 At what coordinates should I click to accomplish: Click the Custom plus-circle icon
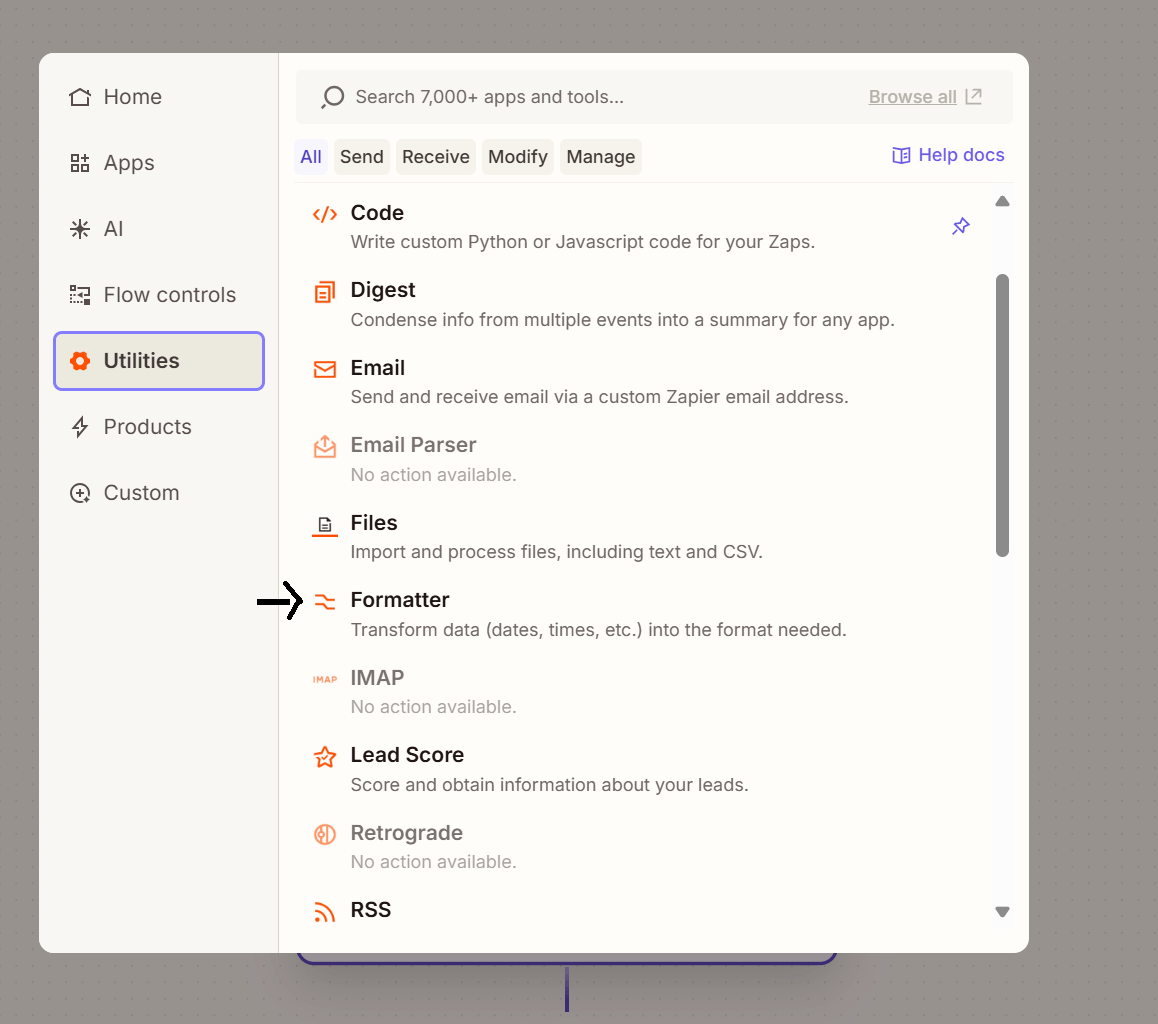[x=80, y=492]
